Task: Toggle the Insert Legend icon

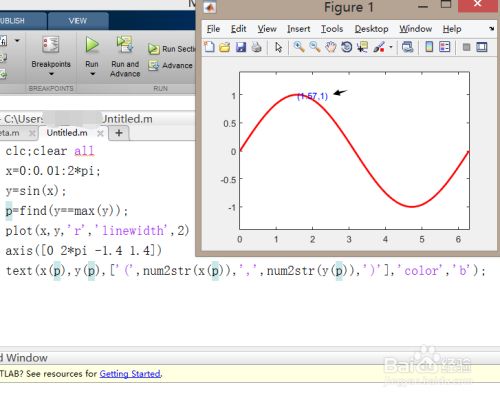Action: point(445,47)
